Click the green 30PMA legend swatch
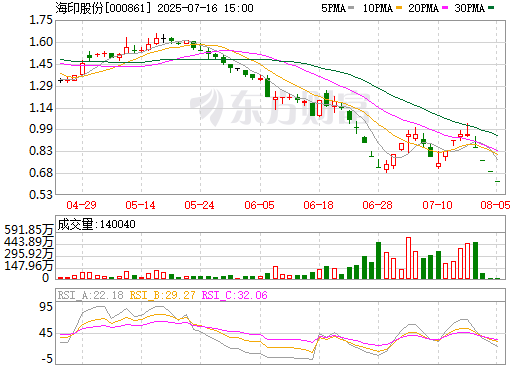Screen dimensions: 520x365 [491, 8]
